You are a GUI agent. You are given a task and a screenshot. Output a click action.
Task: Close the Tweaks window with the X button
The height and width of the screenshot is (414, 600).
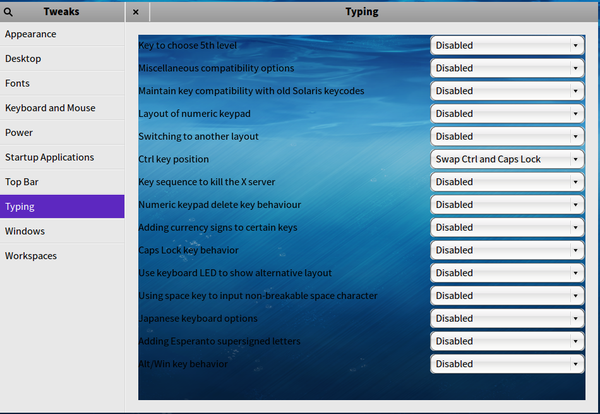(x=135, y=12)
